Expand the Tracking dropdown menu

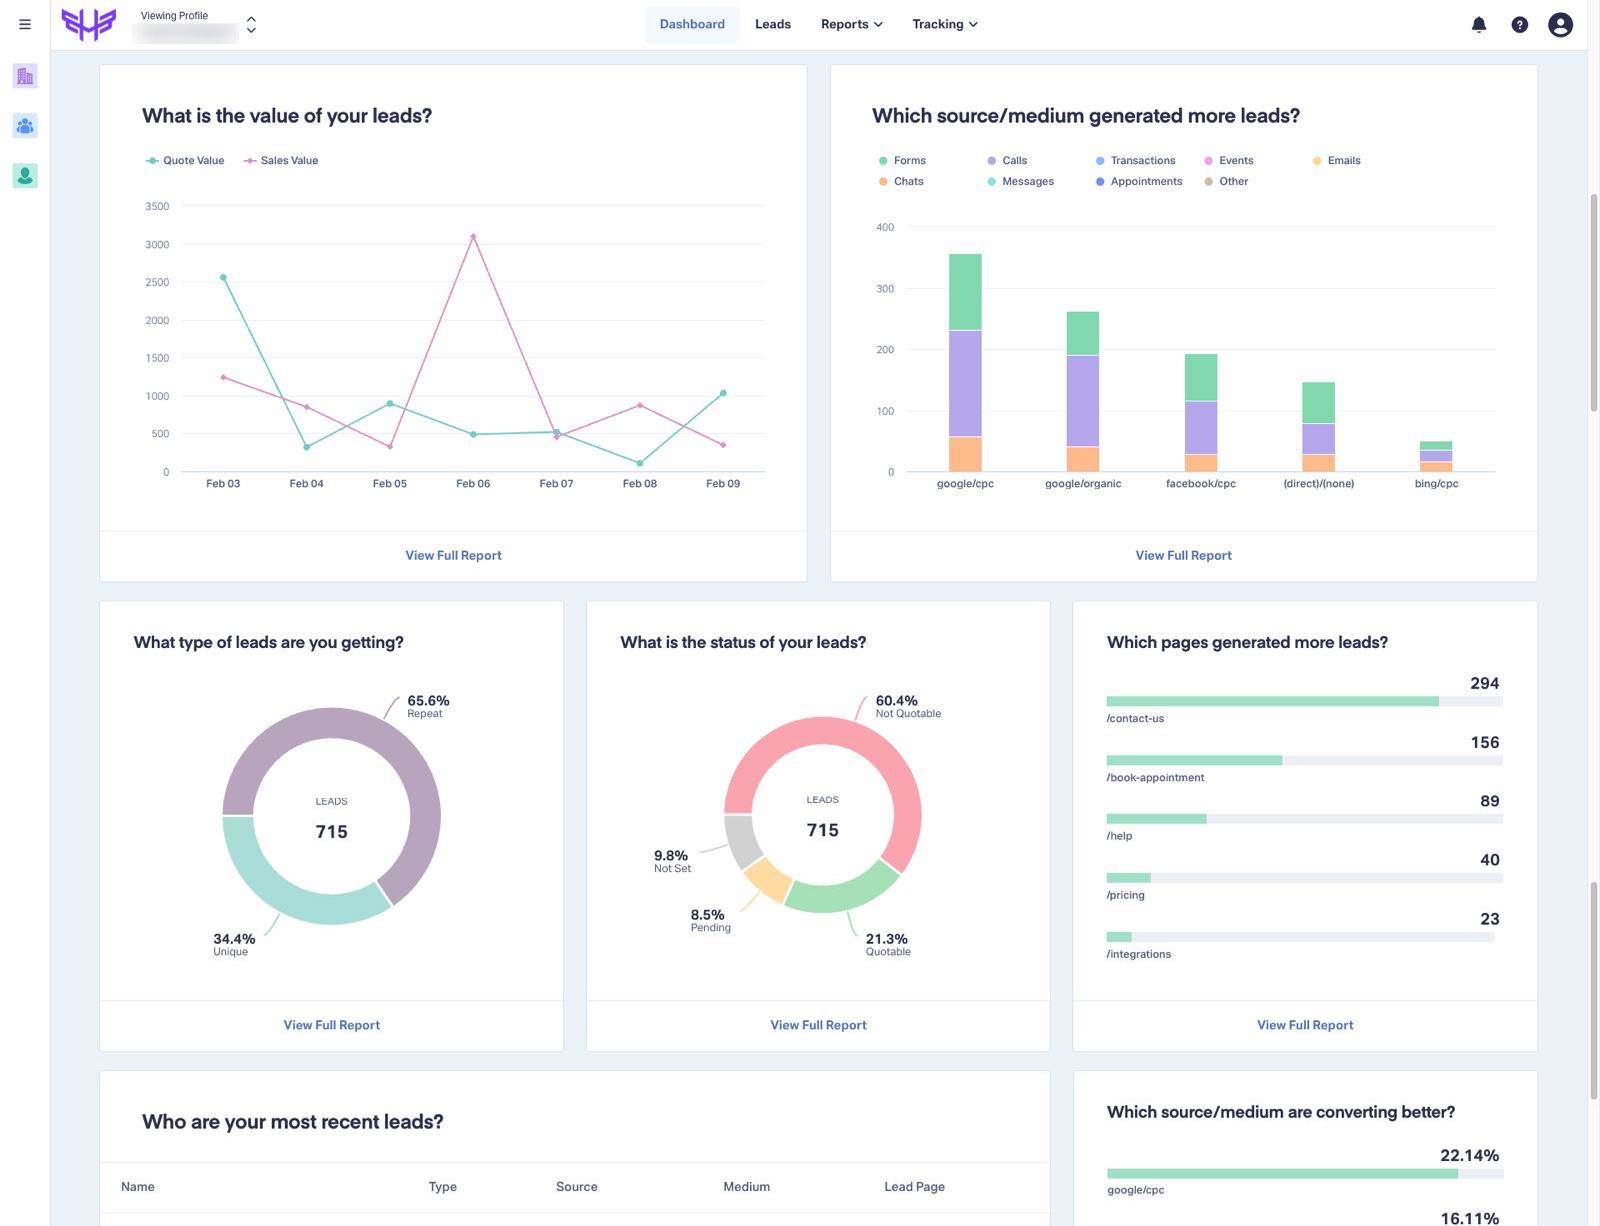(944, 24)
